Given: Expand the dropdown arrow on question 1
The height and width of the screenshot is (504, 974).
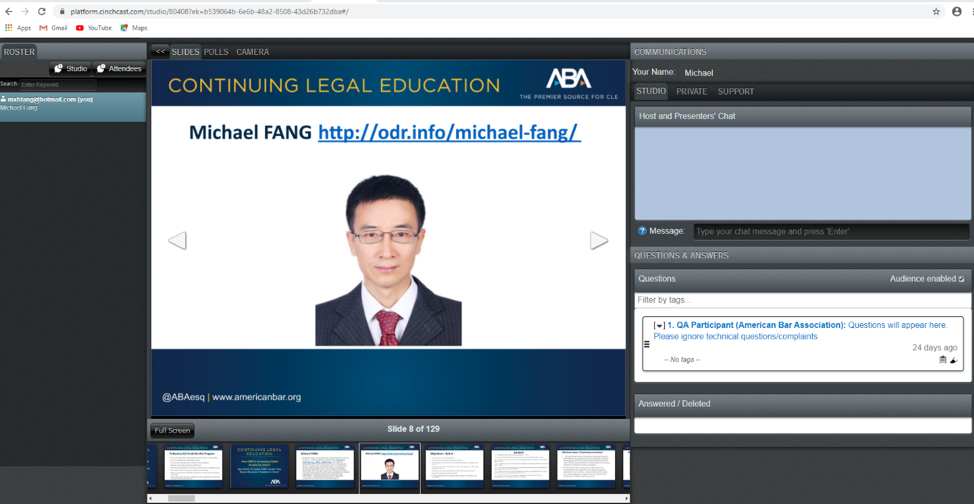Looking at the screenshot, I should tap(659, 326).
